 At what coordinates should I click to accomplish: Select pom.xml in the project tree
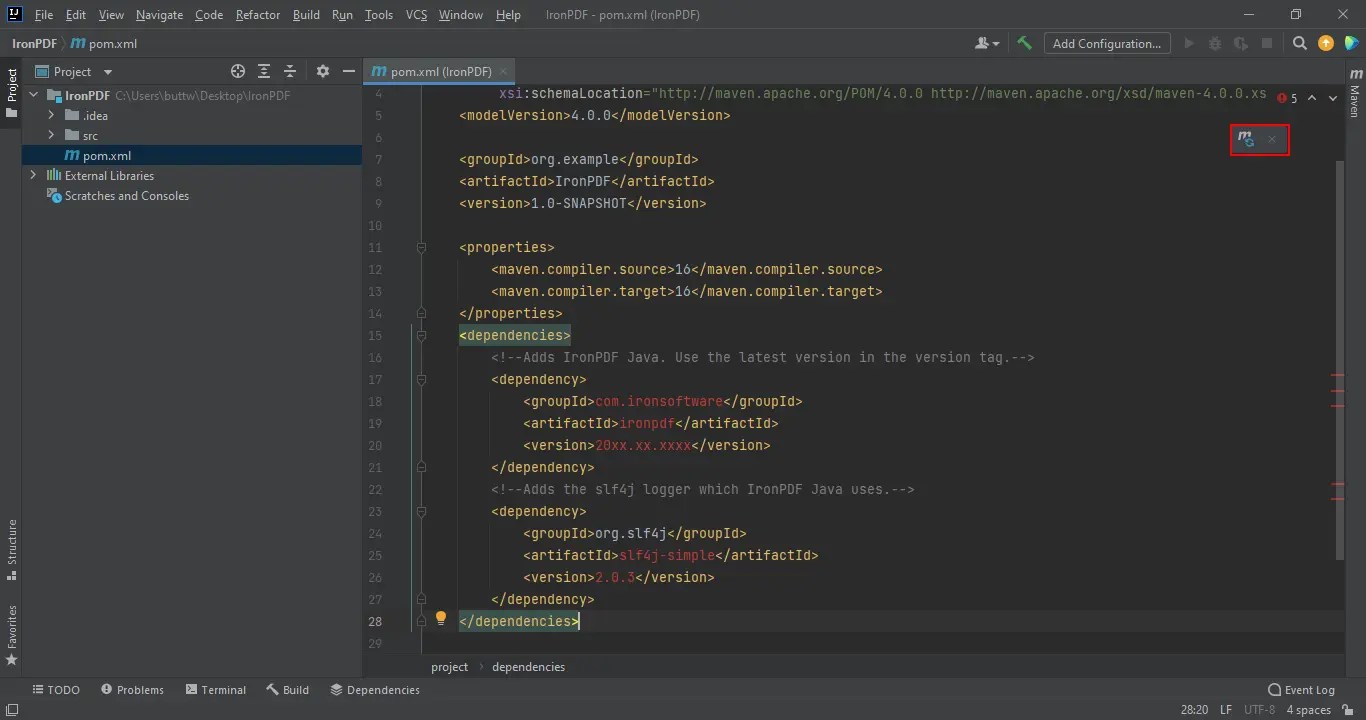coord(106,155)
